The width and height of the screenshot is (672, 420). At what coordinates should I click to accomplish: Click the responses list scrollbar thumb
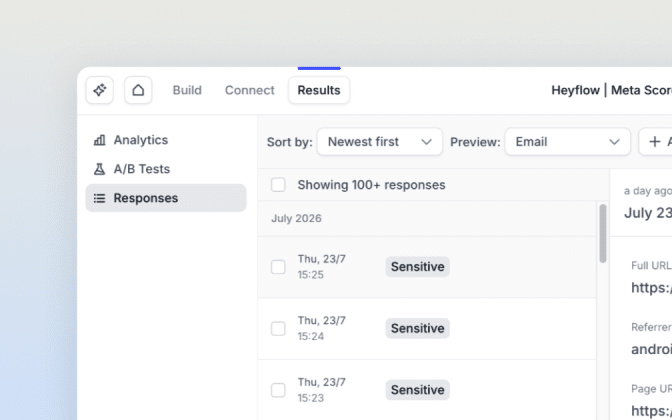pyautogui.click(x=603, y=233)
